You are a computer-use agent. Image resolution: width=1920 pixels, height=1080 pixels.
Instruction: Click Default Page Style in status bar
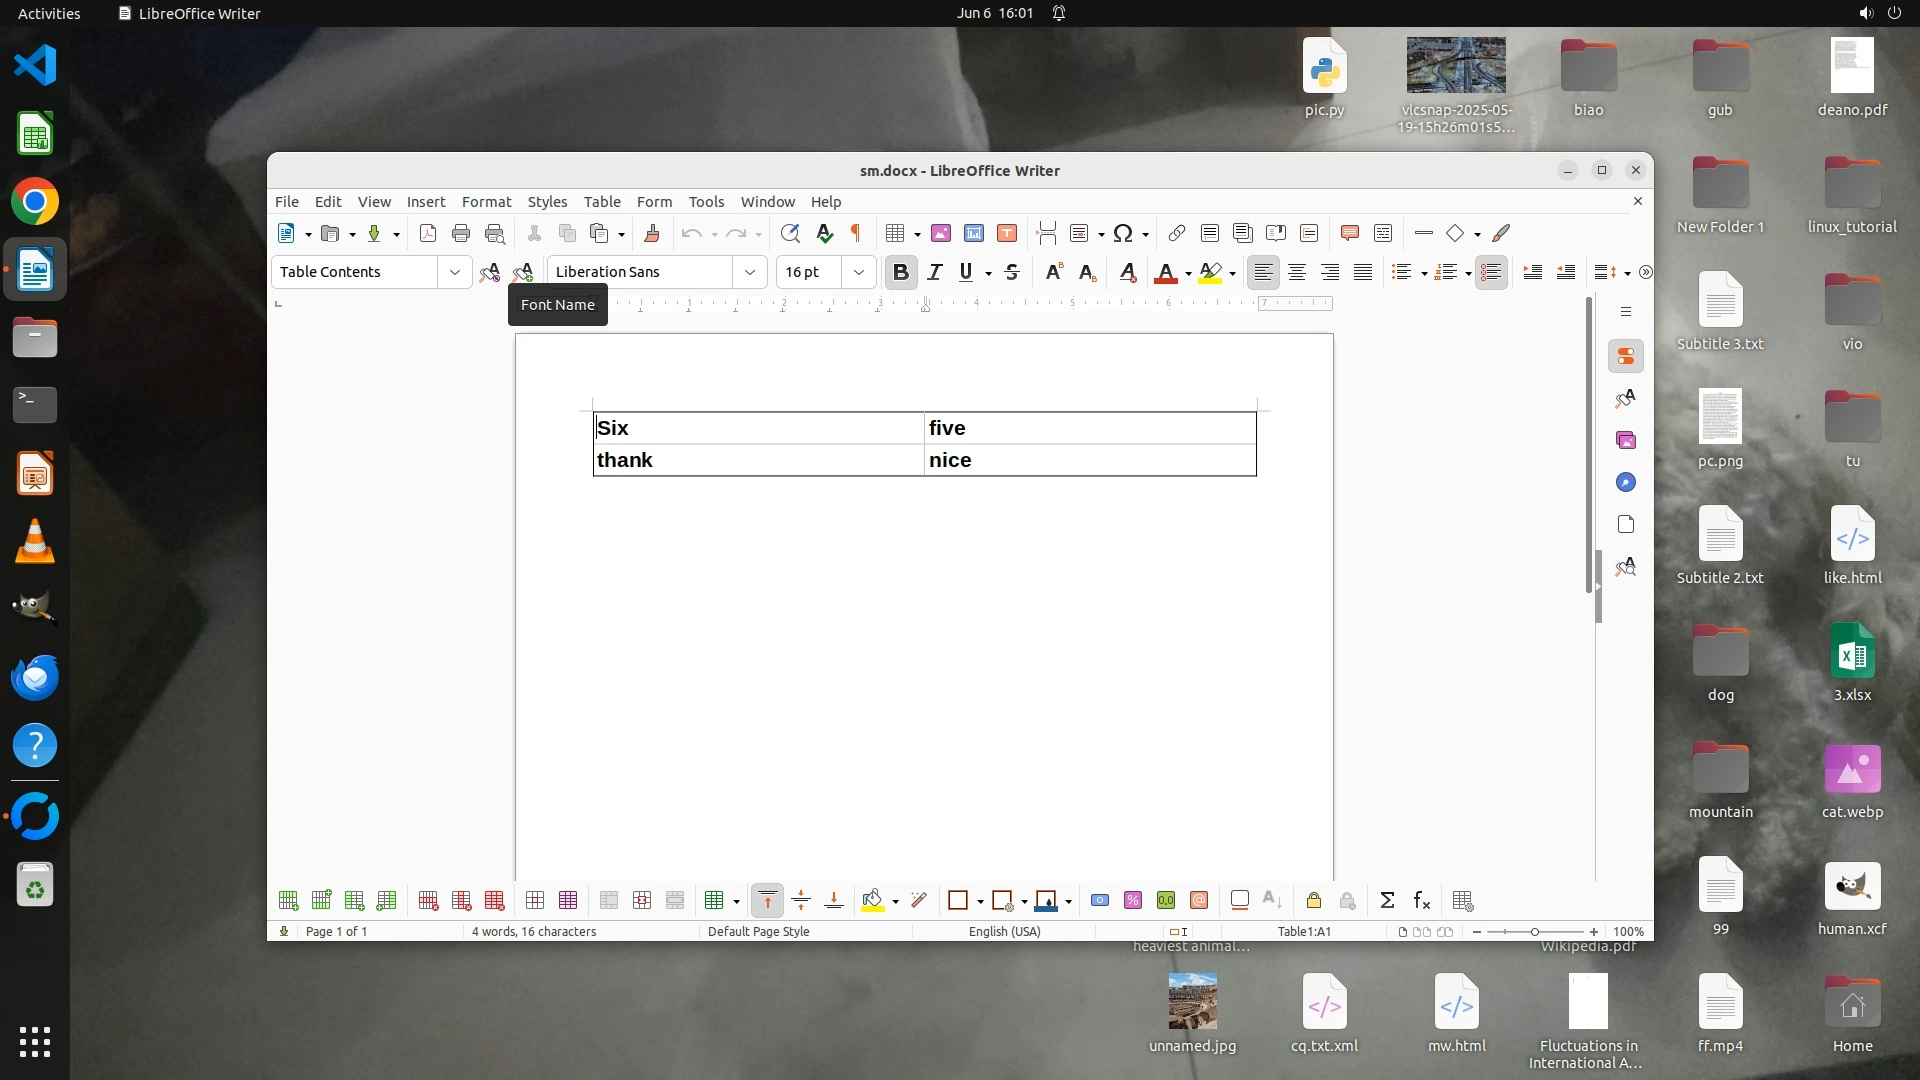pyautogui.click(x=758, y=931)
